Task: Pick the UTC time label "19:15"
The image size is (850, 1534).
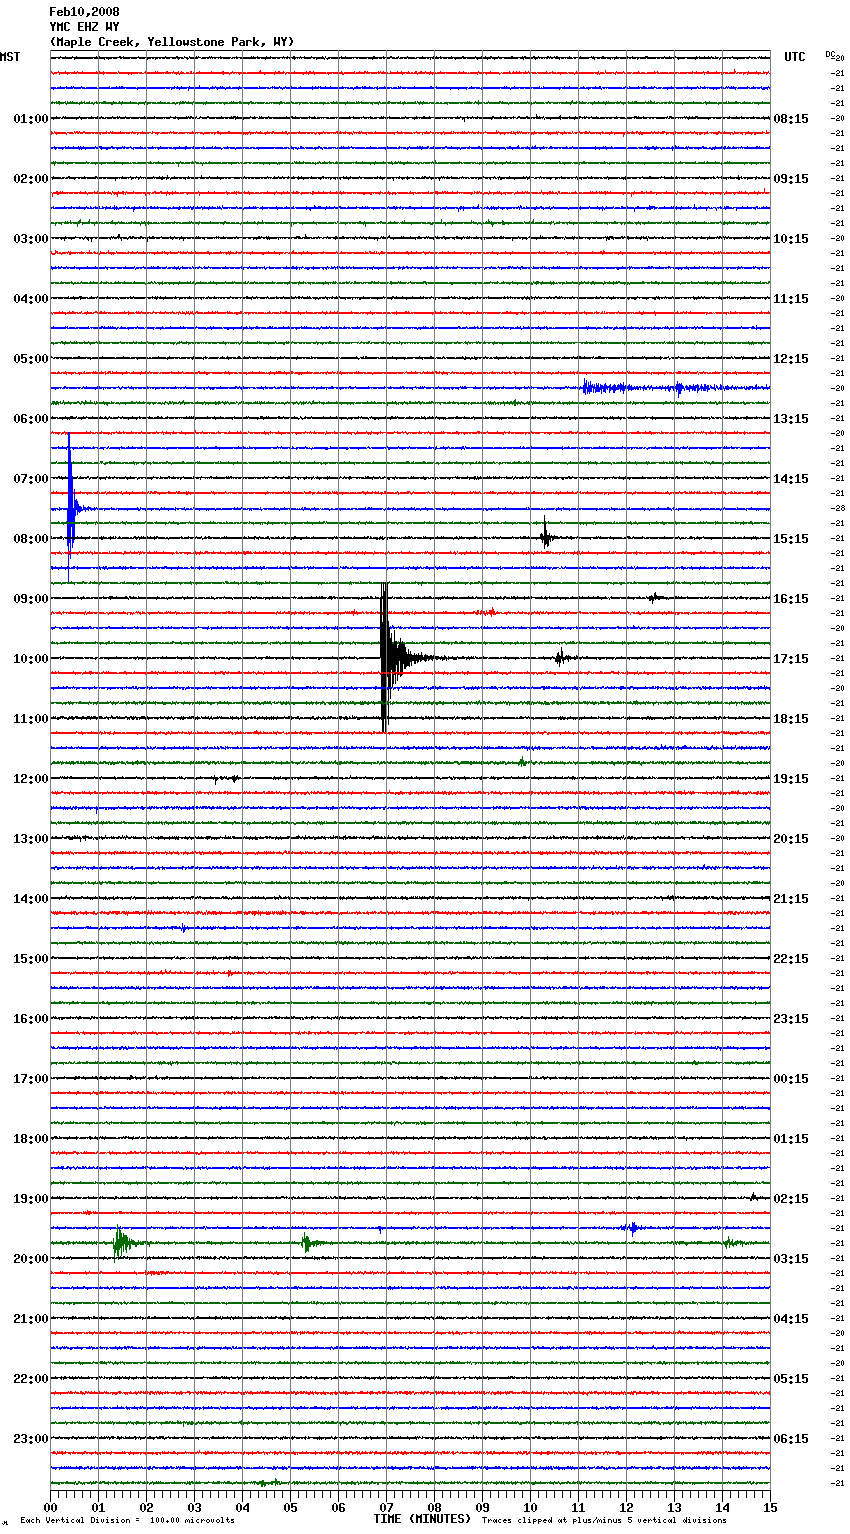Action: pos(791,779)
